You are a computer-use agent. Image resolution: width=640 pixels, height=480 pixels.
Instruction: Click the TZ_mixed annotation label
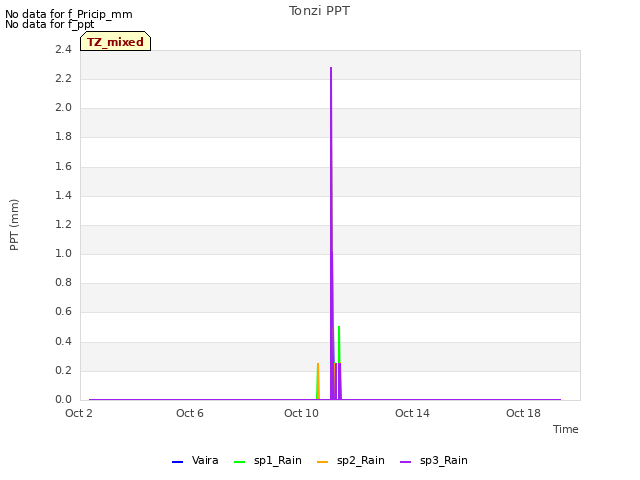click(x=116, y=42)
